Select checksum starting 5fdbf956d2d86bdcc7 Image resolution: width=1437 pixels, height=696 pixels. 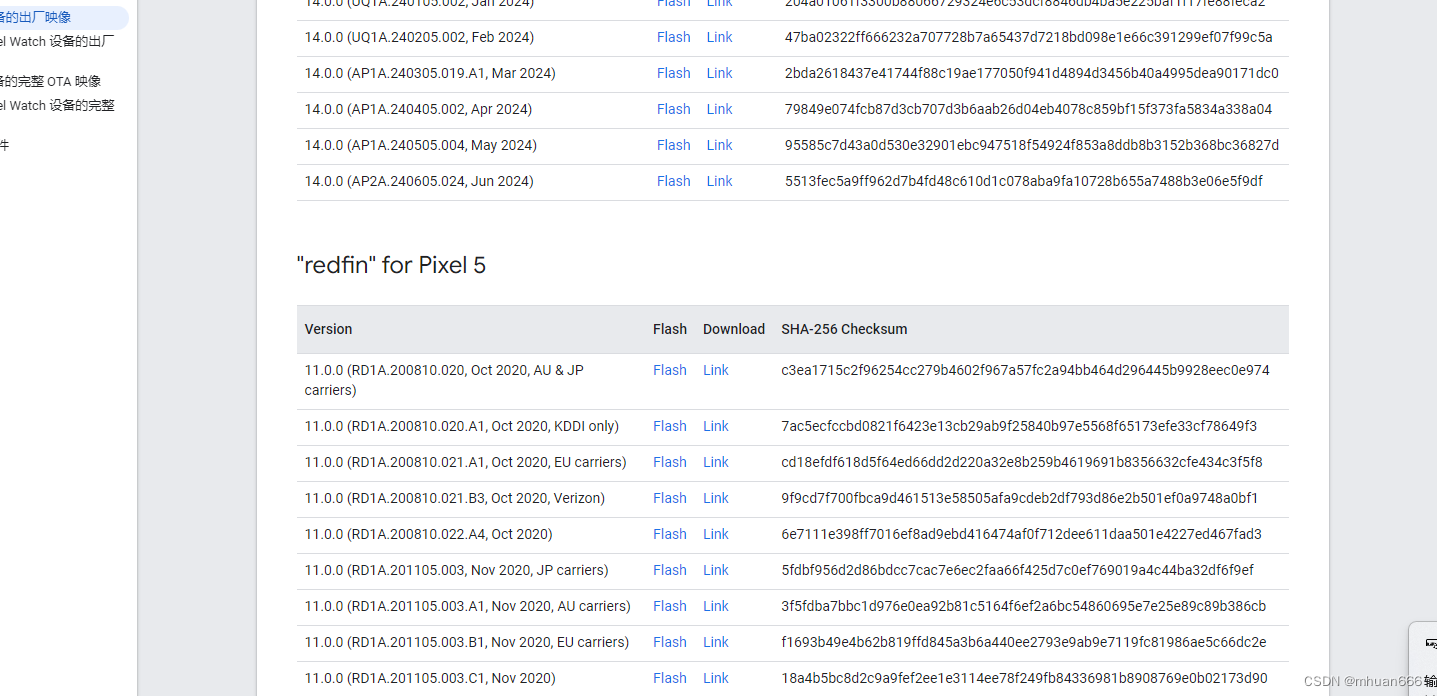coord(1017,570)
